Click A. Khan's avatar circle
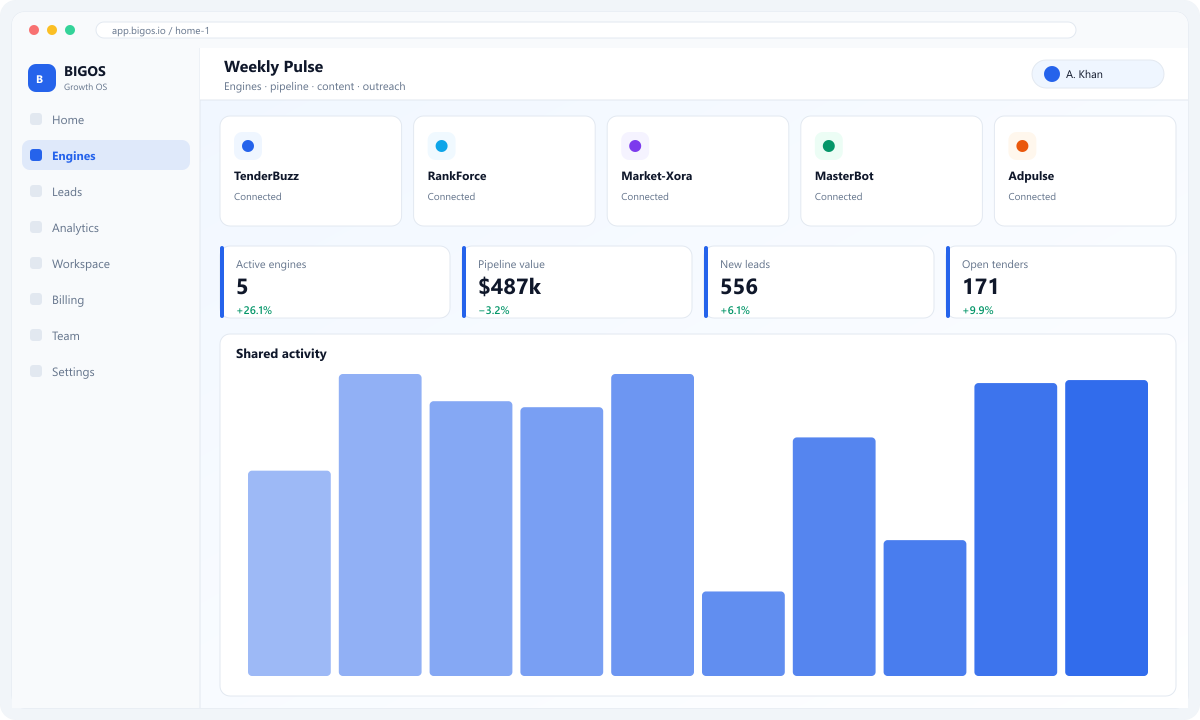This screenshot has height=720, width=1200. [1052, 74]
